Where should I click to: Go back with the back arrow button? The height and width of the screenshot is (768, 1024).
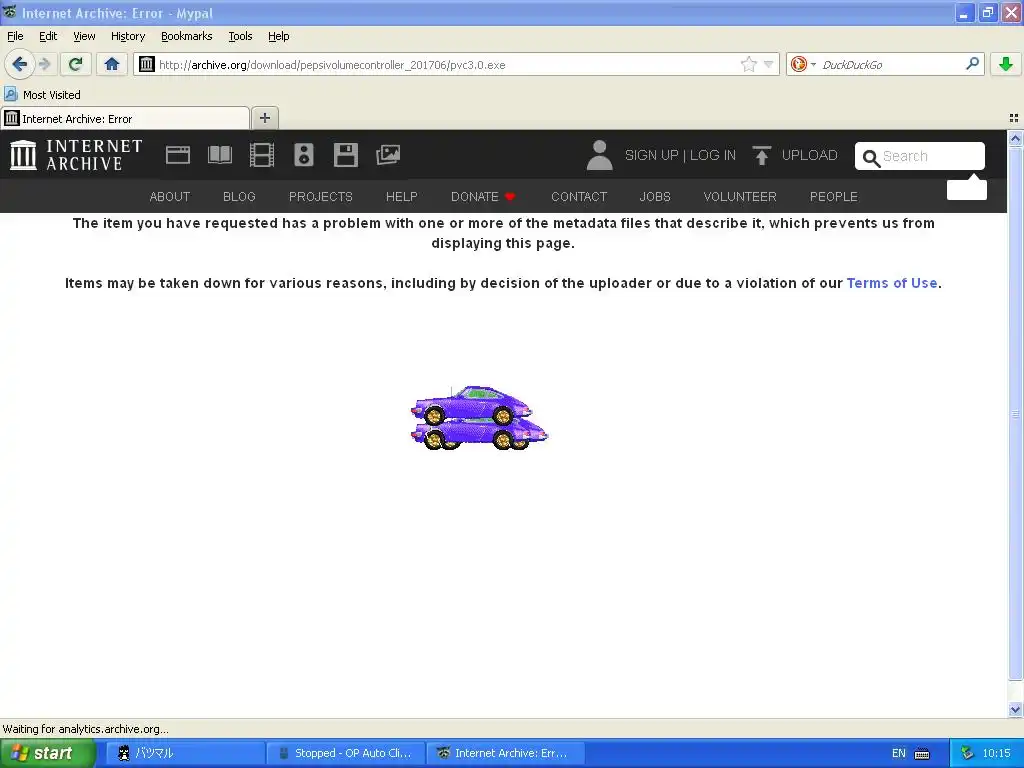pyautogui.click(x=20, y=64)
